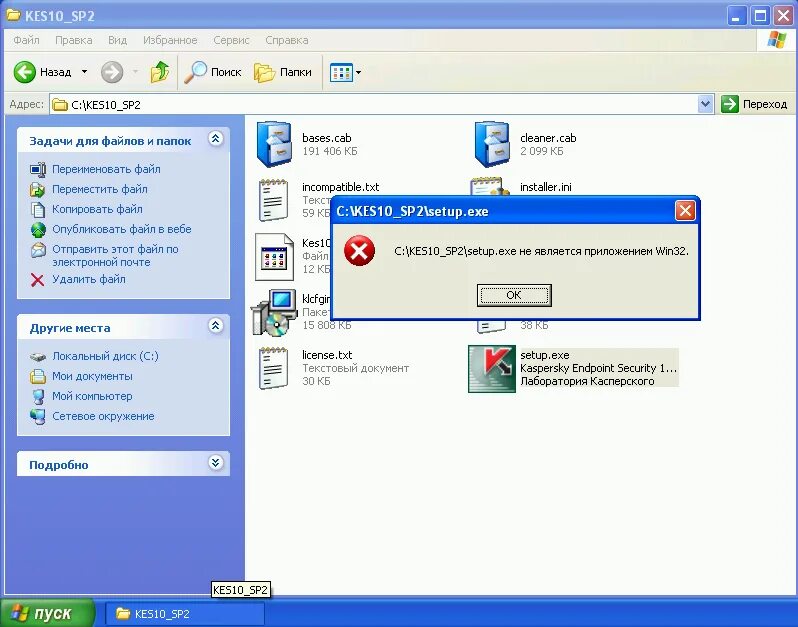This screenshot has width=798, height=627.
Task: Select the Kaspersky setup.exe icon
Action: click(x=492, y=369)
